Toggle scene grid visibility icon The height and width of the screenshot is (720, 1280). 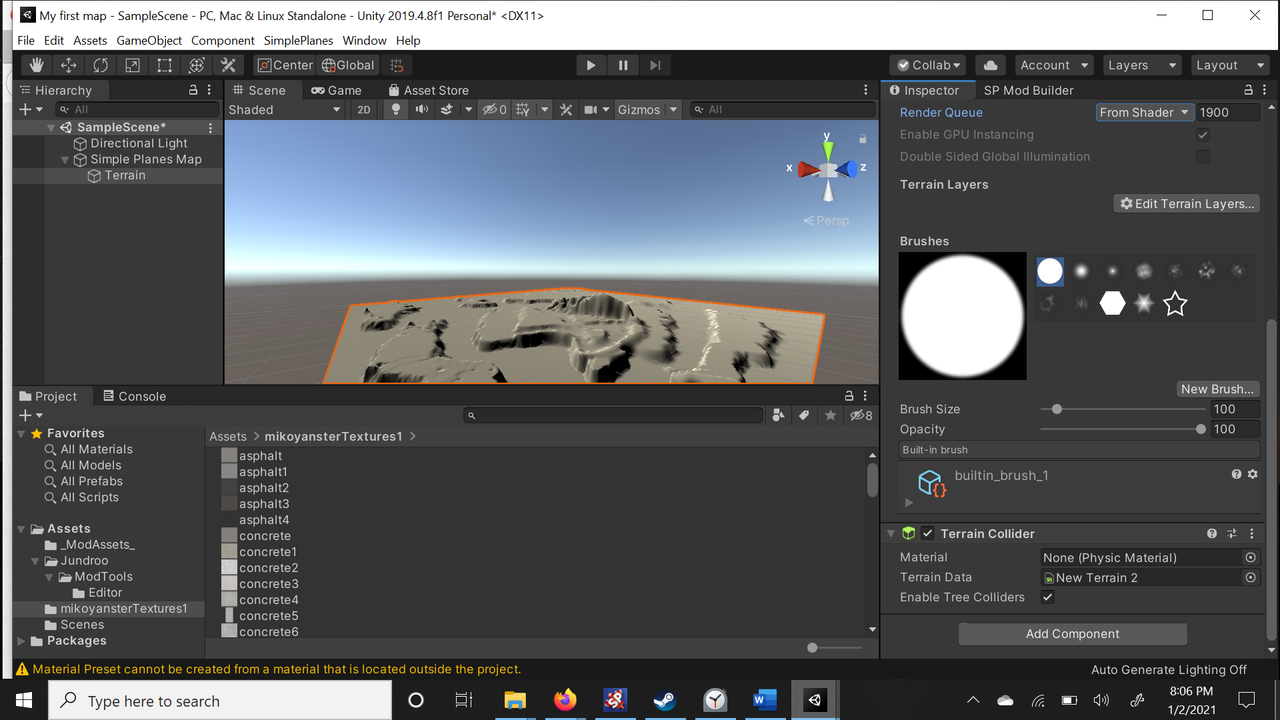tap(523, 109)
